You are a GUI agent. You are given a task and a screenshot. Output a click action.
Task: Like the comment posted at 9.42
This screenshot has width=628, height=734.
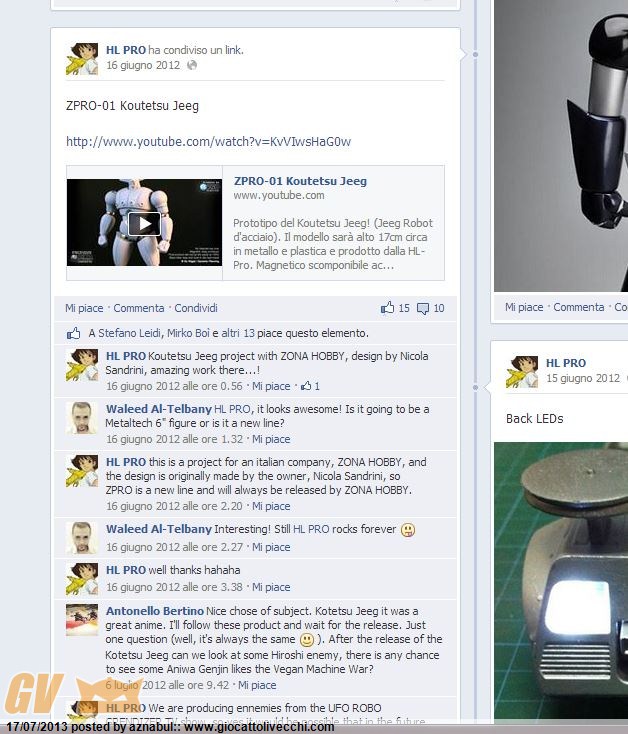click(257, 685)
